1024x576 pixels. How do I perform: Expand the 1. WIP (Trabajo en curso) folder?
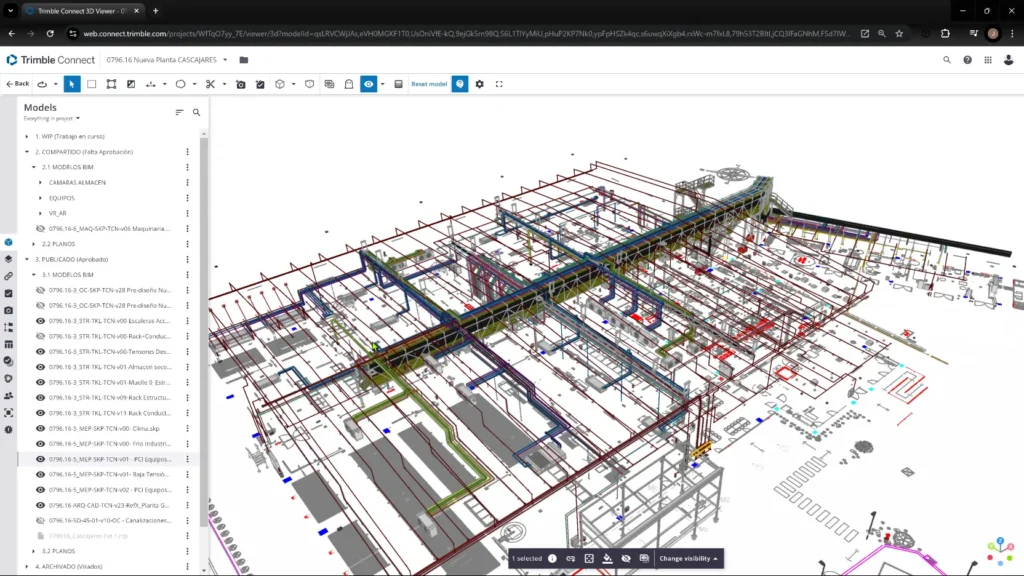click(x=27, y=136)
